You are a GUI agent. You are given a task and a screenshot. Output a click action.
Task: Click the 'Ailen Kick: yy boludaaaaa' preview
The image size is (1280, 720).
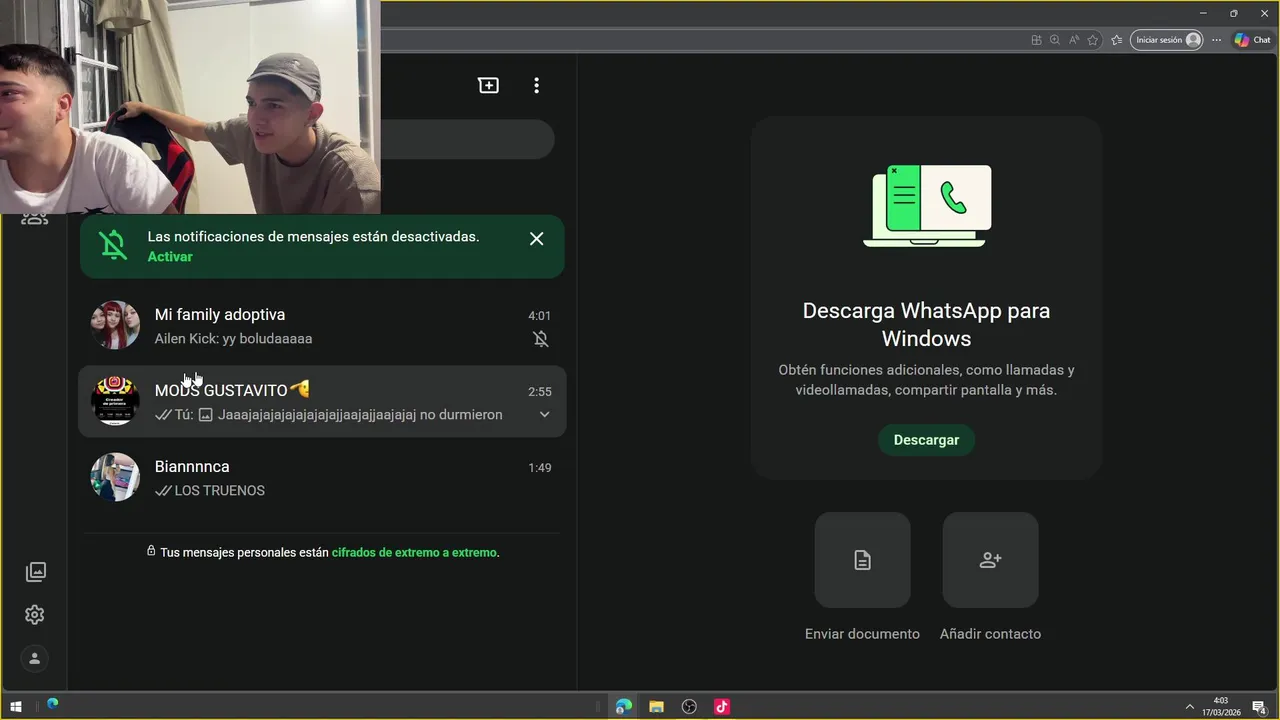(x=233, y=339)
